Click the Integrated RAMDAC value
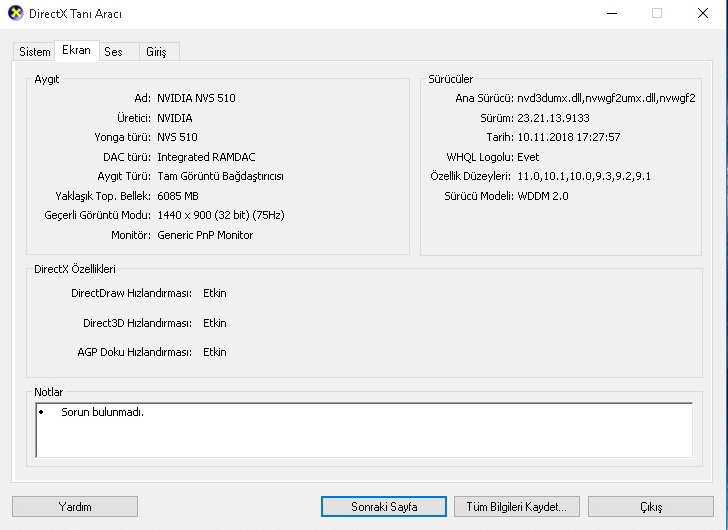 [206, 157]
